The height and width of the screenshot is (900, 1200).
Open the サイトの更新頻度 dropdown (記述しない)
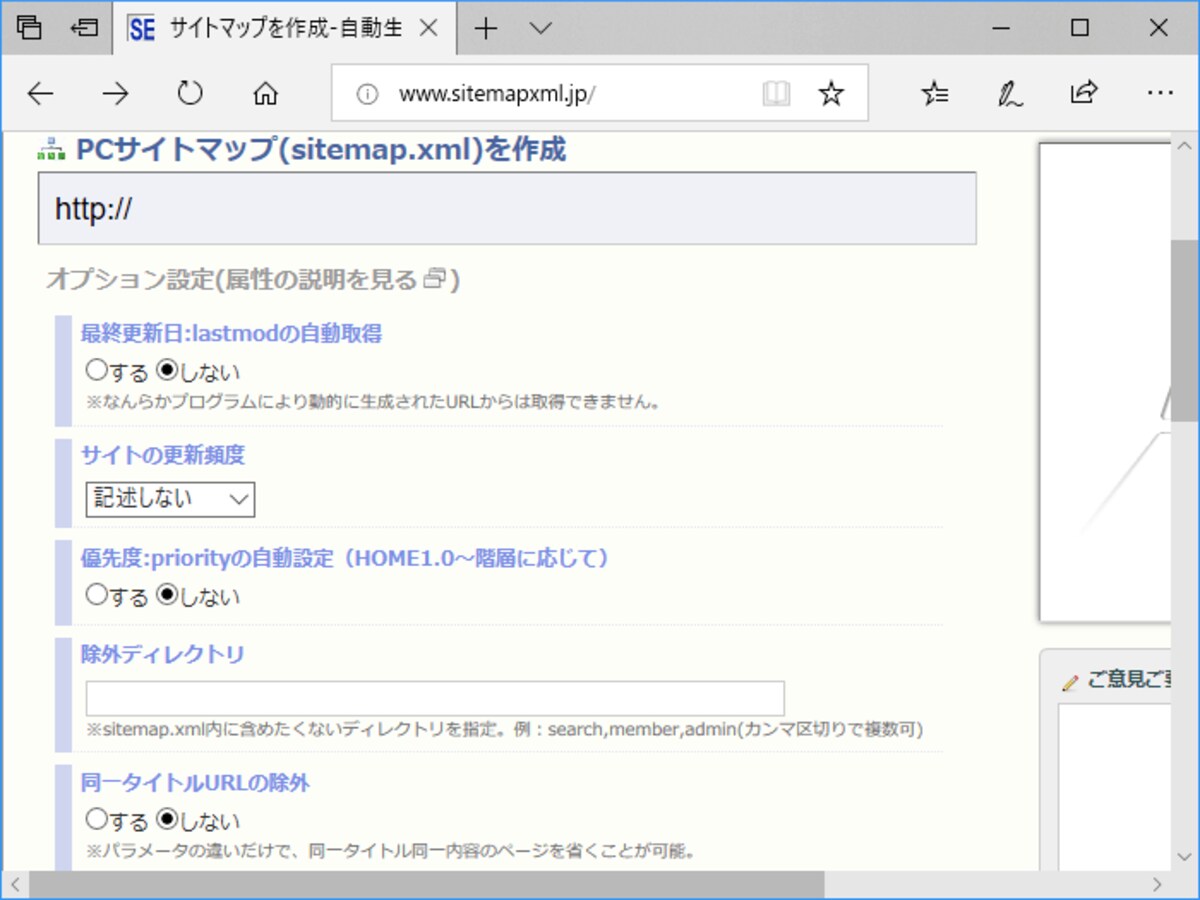[x=170, y=499]
